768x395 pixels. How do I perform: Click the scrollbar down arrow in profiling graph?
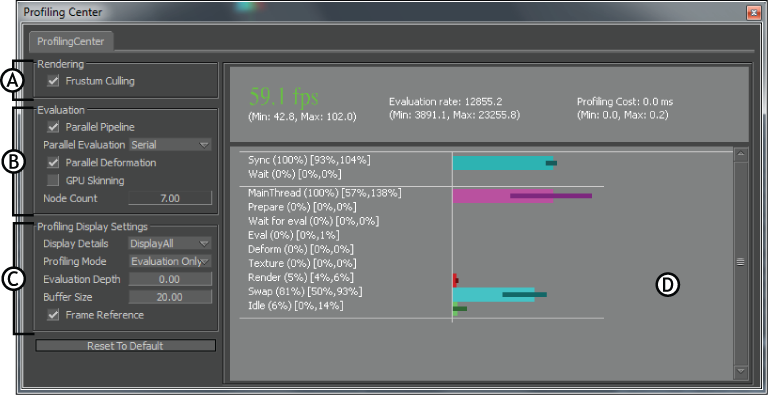tap(741, 372)
